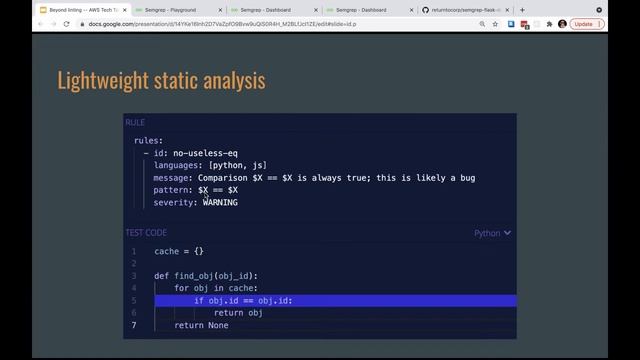Click the circular icon at tab strip end
The height and width of the screenshot is (360, 640).
click(599, 10)
